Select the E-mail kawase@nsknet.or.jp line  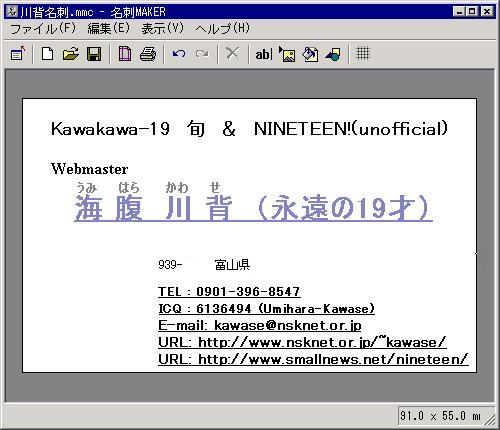tap(260, 325)
